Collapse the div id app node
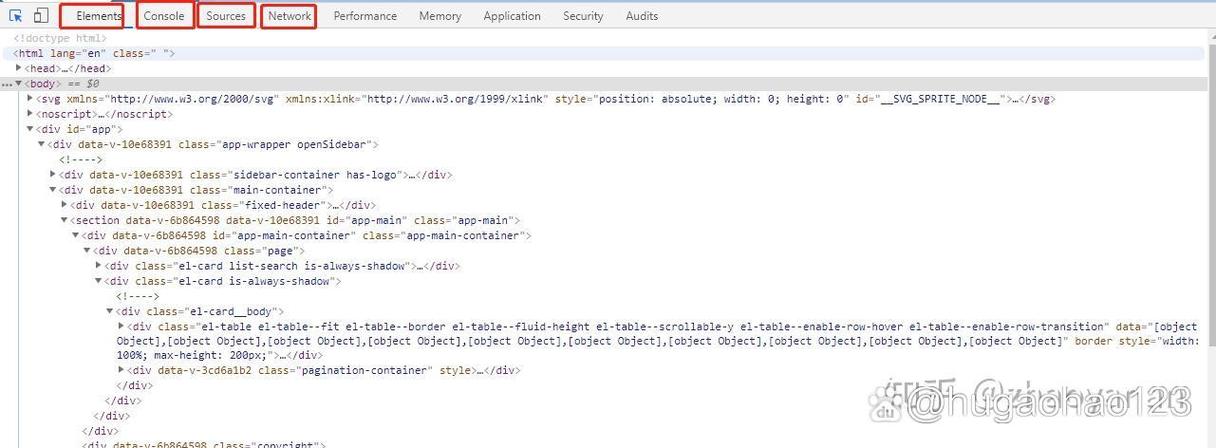The width and height of the screenshot is (1216, 448). pos(30,129)
